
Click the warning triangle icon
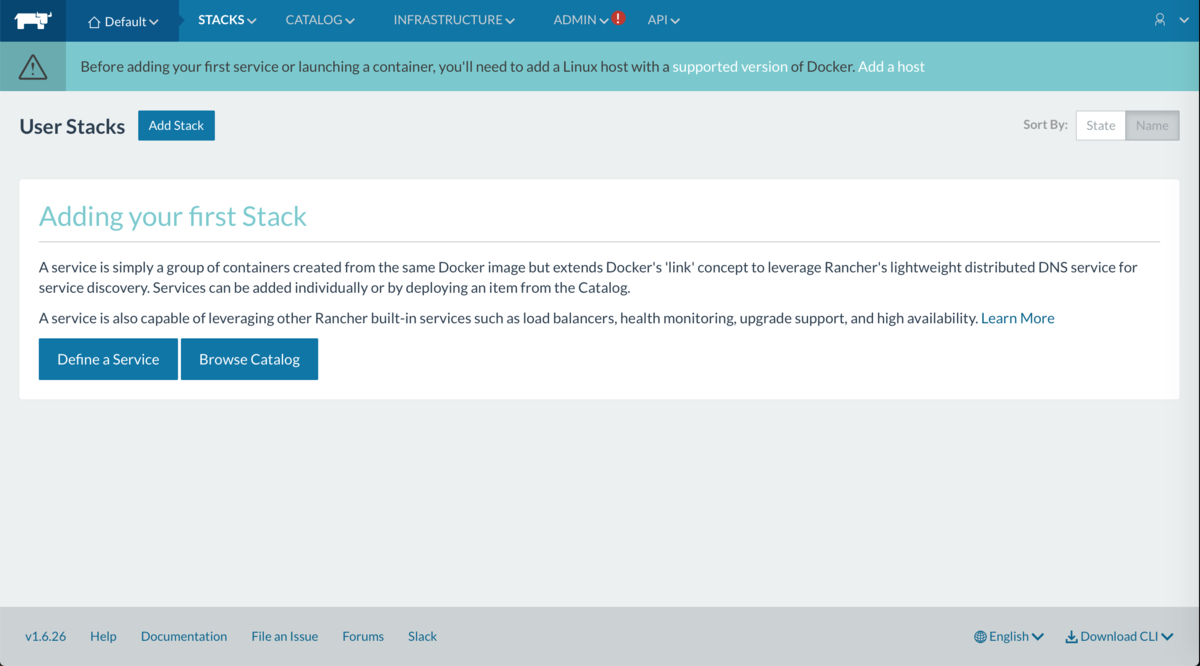pos(33,67)
